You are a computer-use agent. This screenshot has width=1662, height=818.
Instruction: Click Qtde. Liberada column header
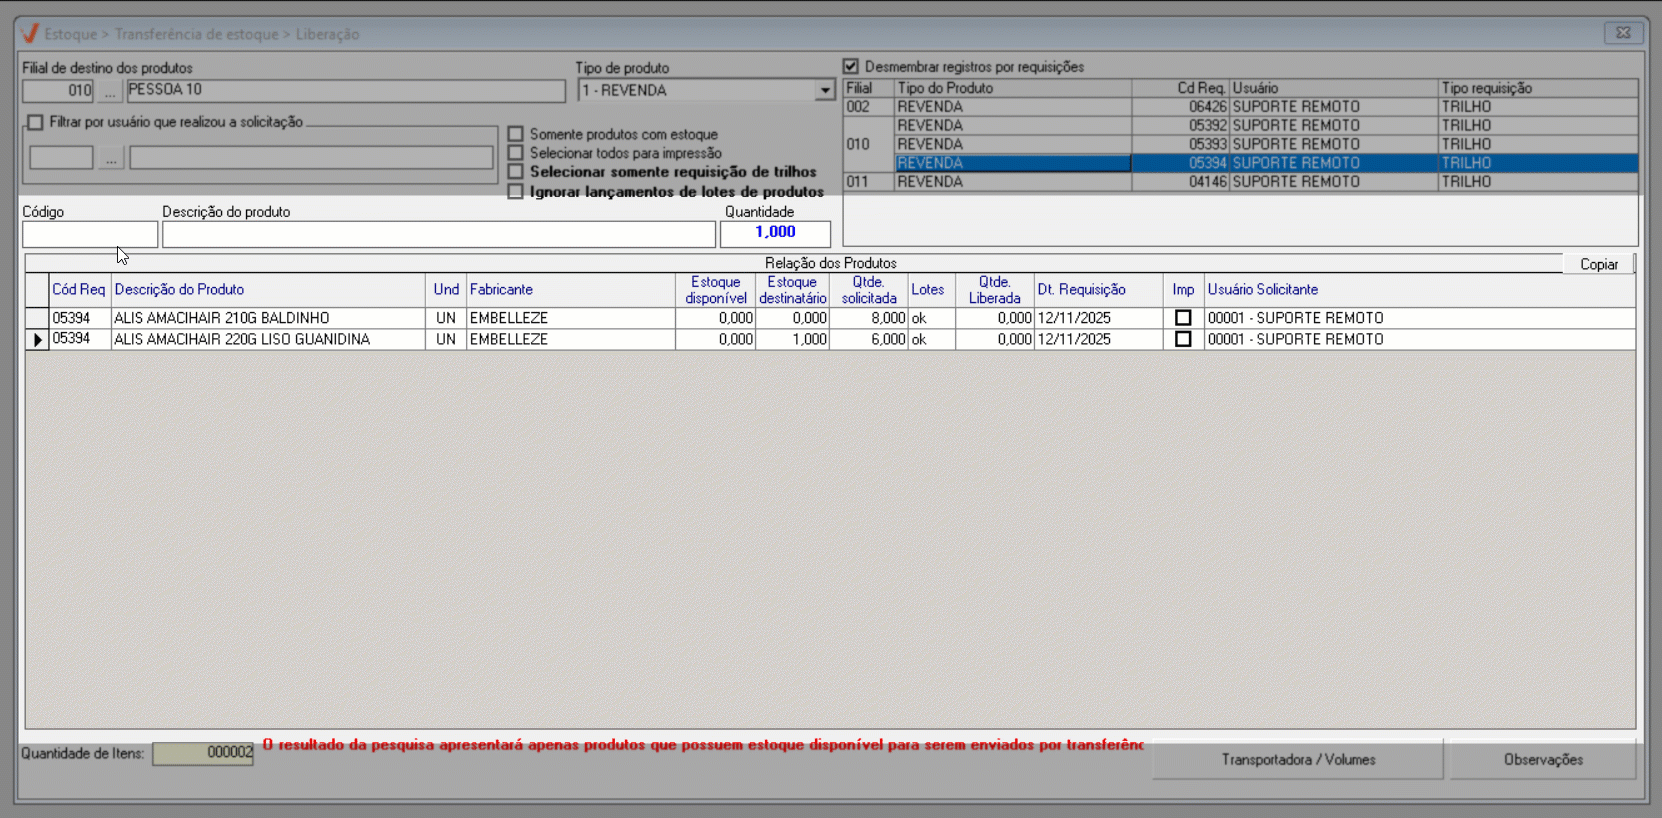[x=995, y=290]
